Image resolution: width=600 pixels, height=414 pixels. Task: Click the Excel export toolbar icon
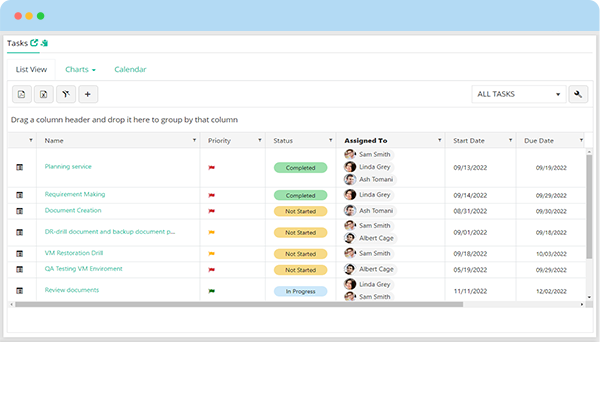tap(44, 94)
